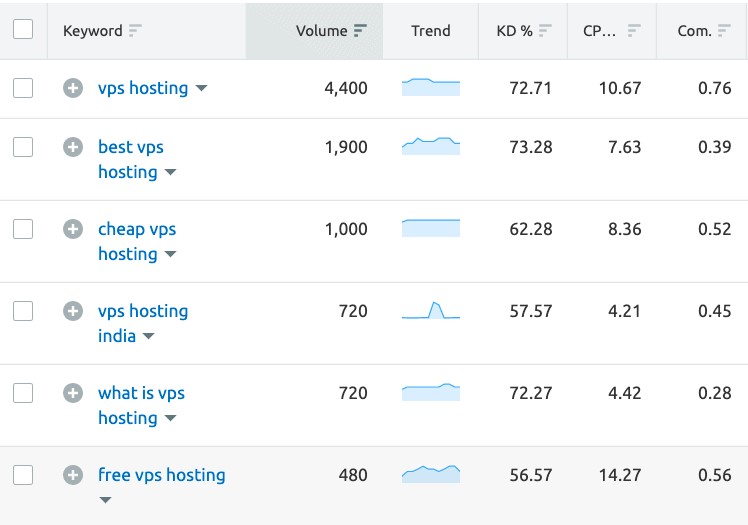748x525 pixels.
Task: Open dropdown arrow for 'what is vps hosting'
Action: pyautogui.click(x=170, y=418)
